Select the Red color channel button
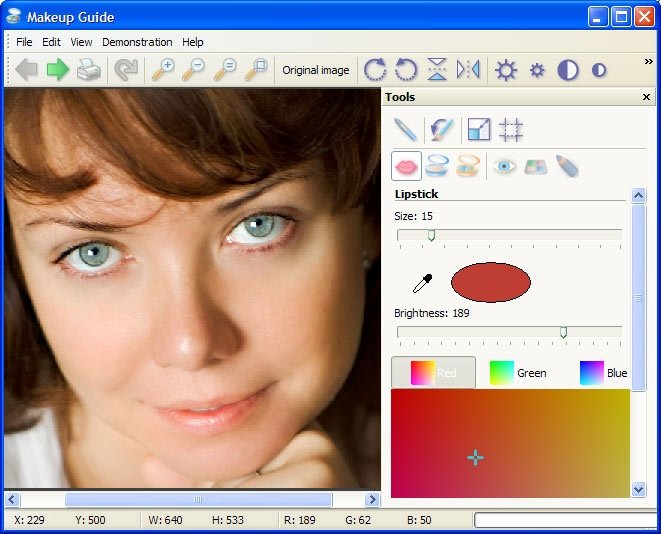 (x=433, y=373)
